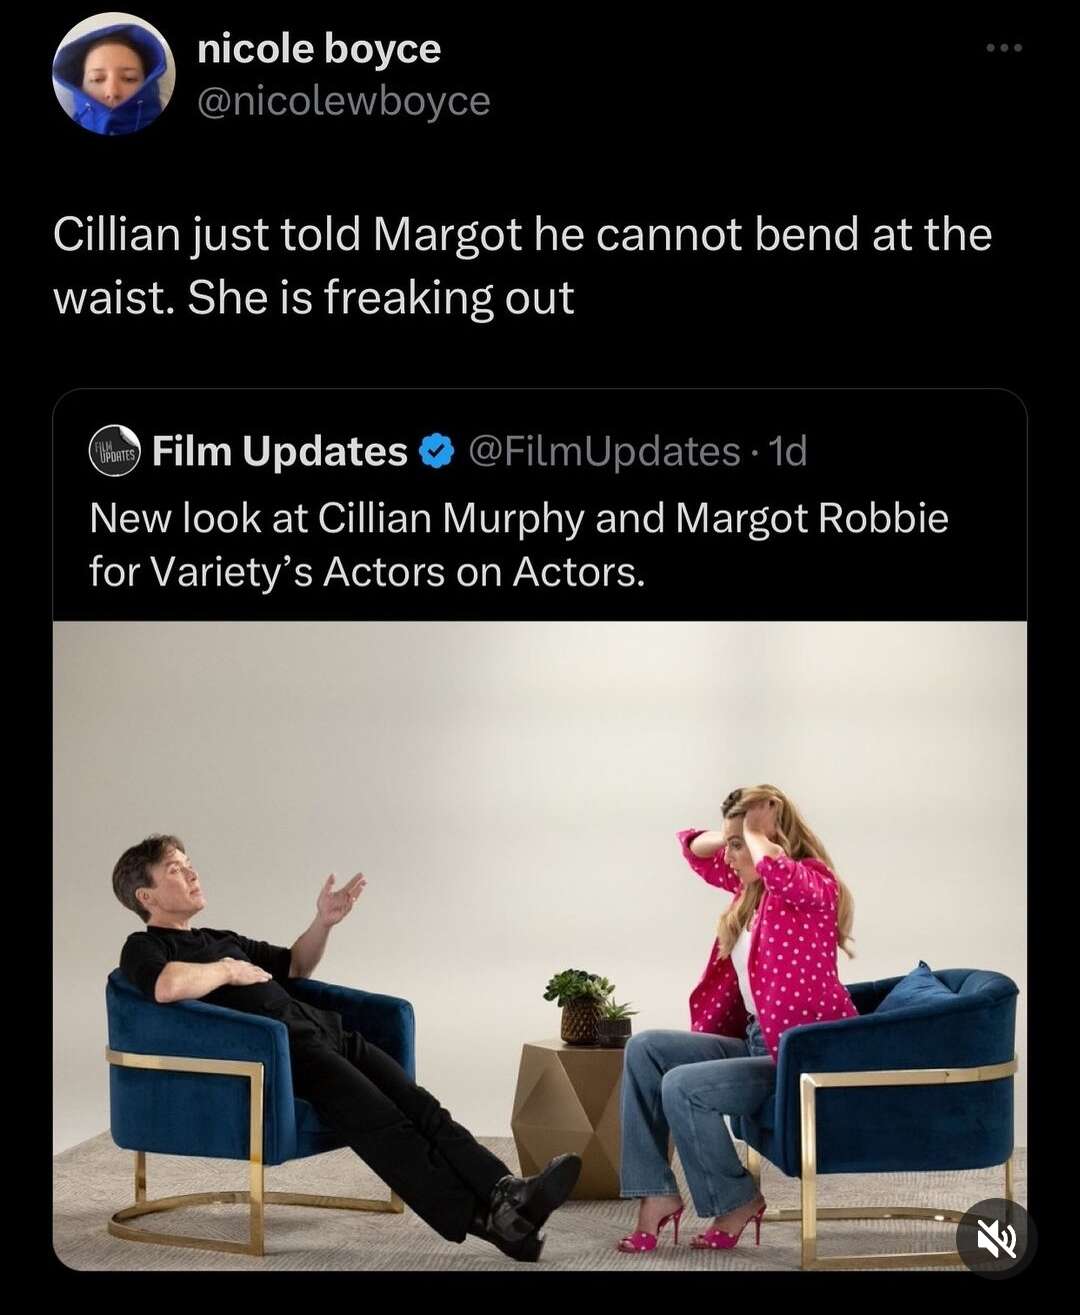Visit the @nicolewboyce handle

[x=344, y=101]
